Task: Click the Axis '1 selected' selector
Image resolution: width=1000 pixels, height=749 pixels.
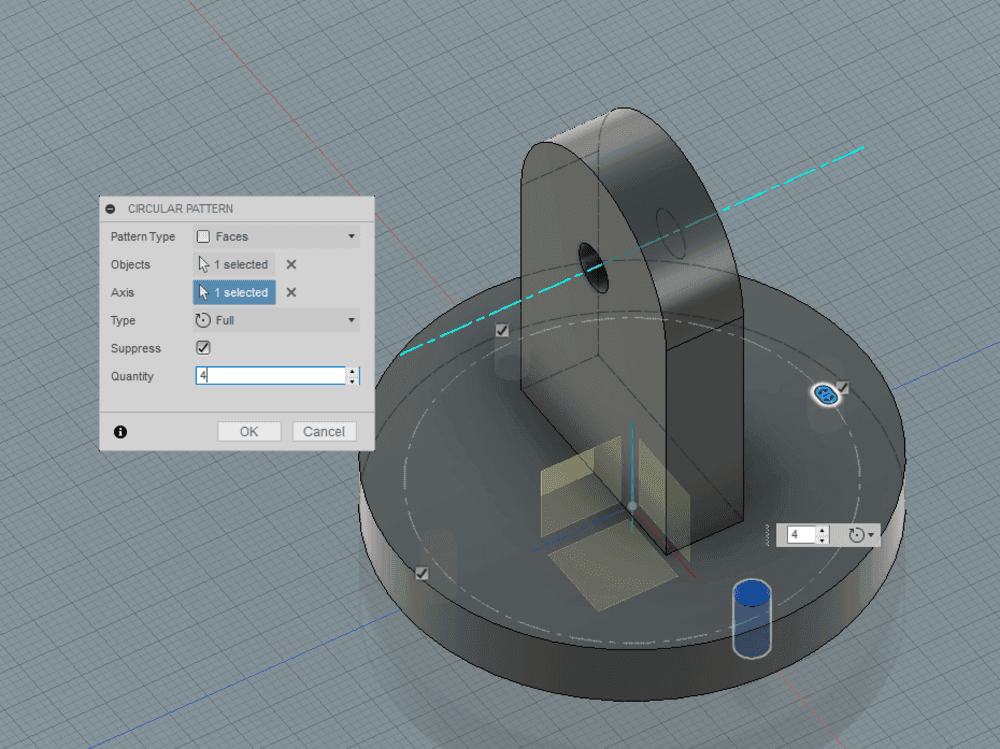Action: click(234, 293)
